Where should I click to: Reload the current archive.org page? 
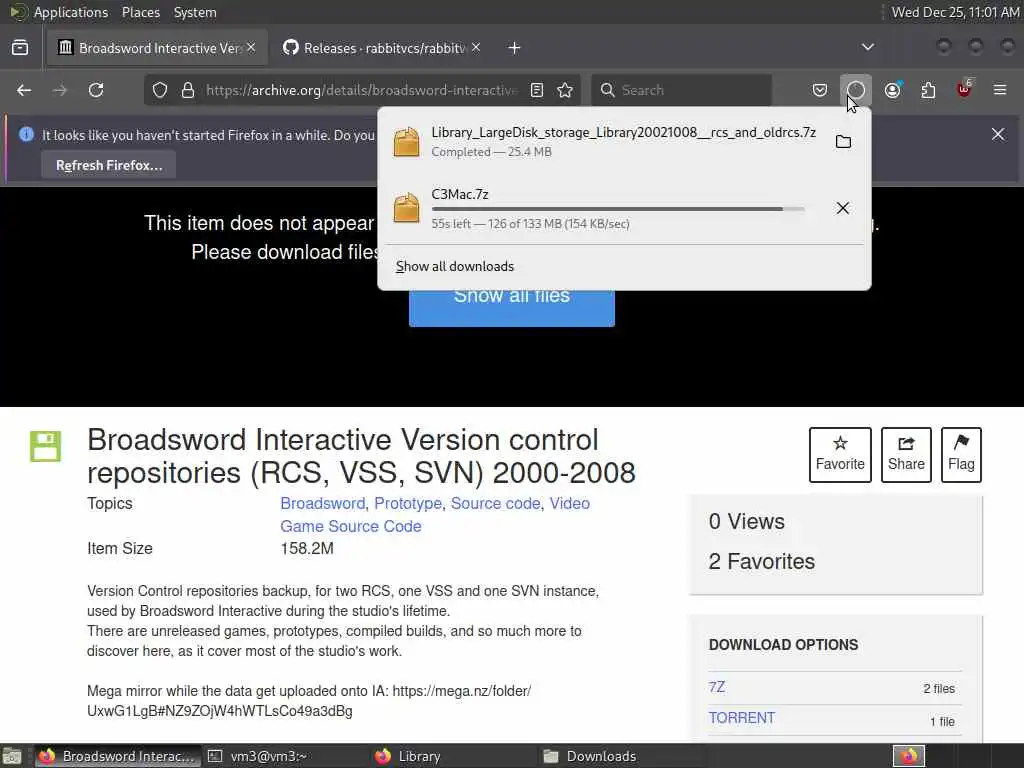pos(96,90)
